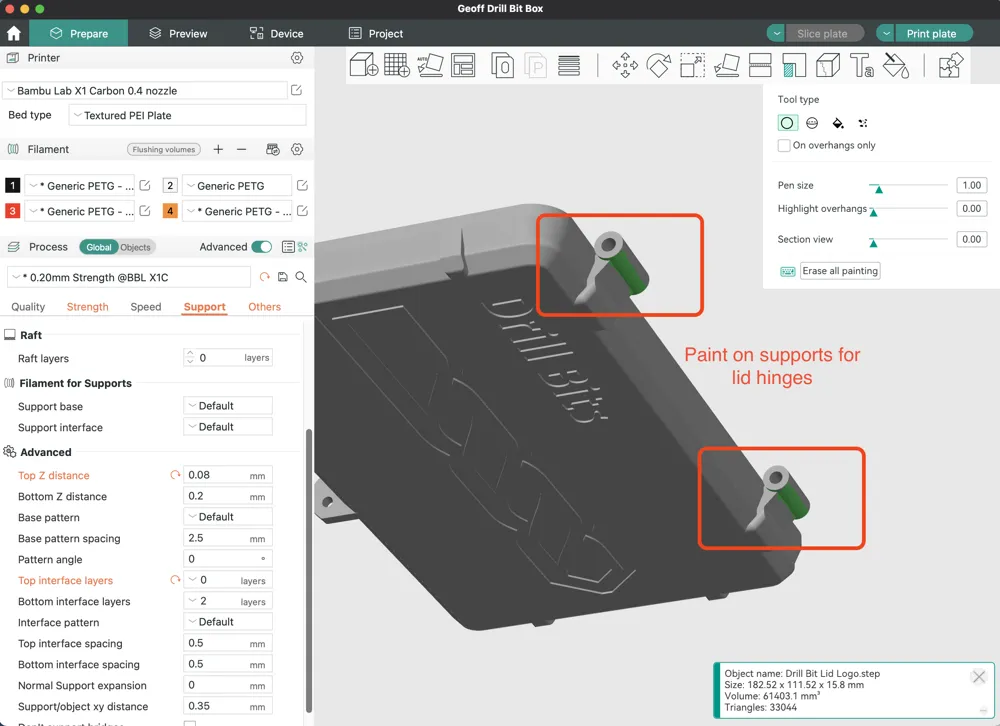The height and width of the screenshot is (726, 1000).
Task: Open the home screen icon
Action: pyautogui.click(x=13, y=33)
